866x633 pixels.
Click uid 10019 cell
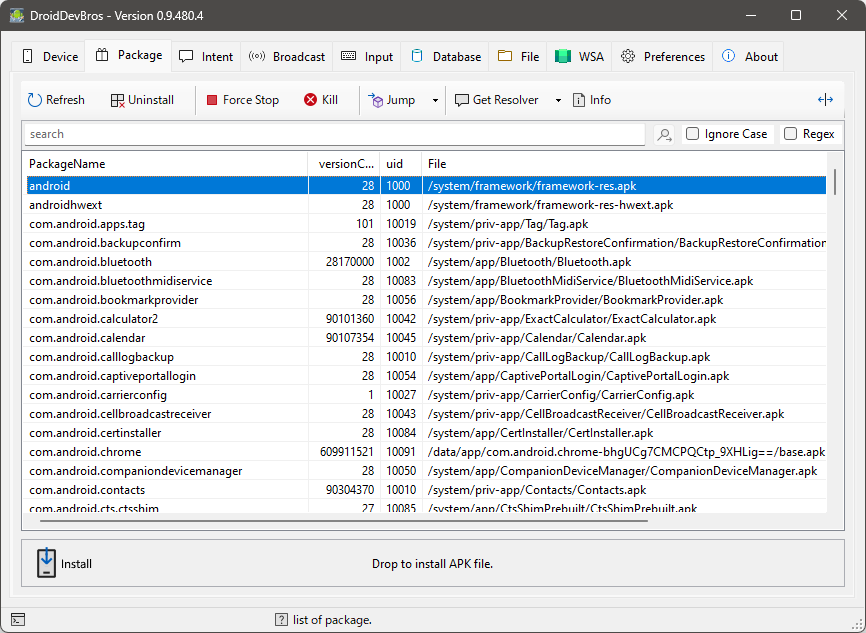[401, 224]
